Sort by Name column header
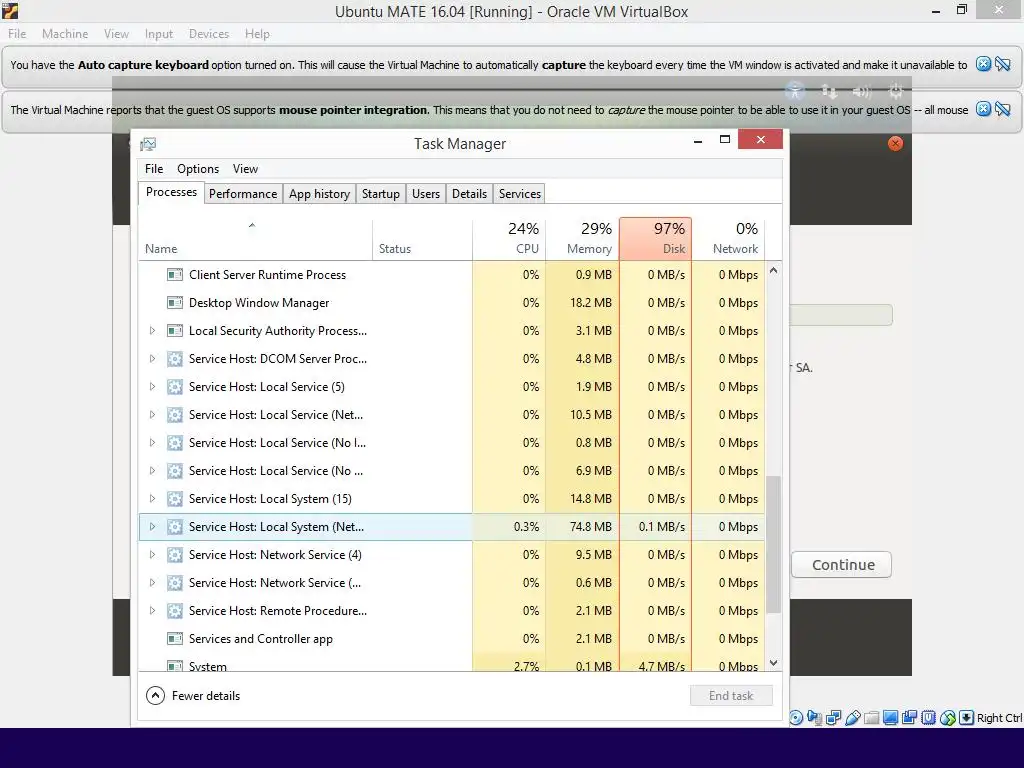This screenshot has height=768, width=1024. coord(255,238)
